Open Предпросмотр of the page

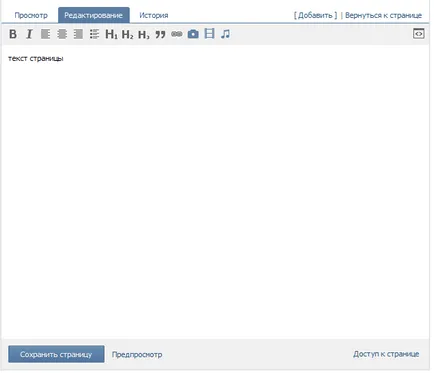point(137,354)
